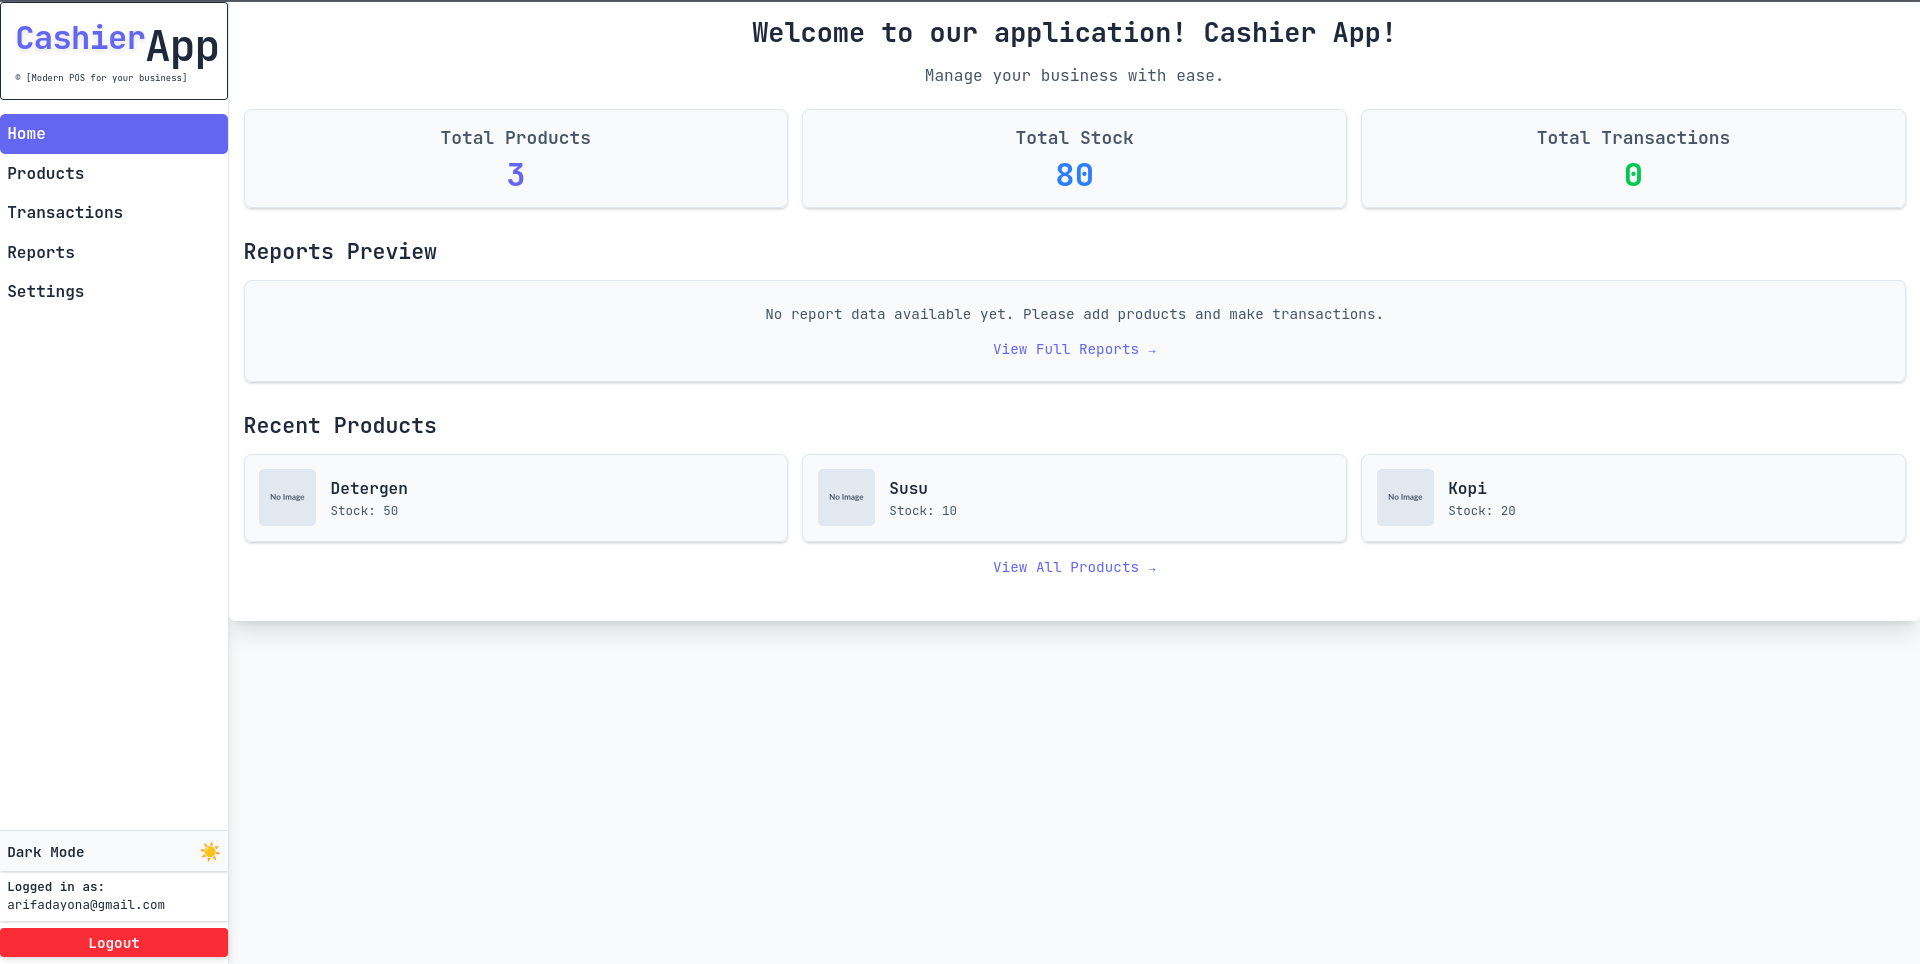Select the Detergen product thumbnail
This screenshot has width=1920, height=964.
click(287, 497)
